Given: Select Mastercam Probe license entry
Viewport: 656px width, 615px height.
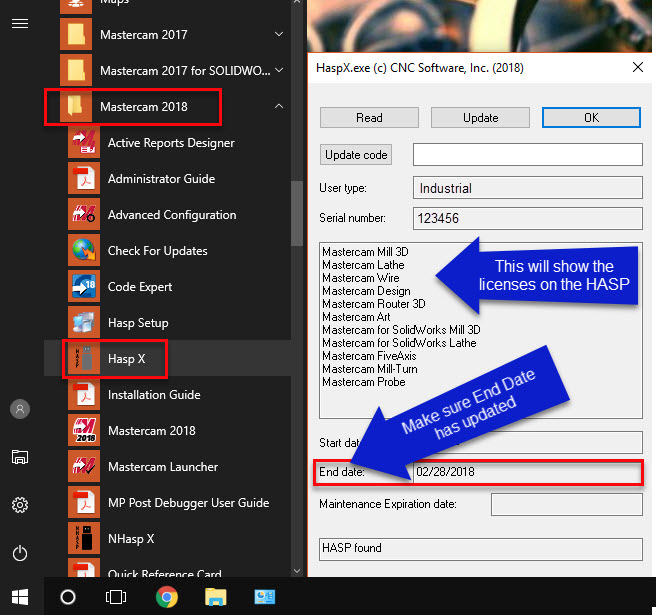Looking at the screenshot, I should point(364,382).
